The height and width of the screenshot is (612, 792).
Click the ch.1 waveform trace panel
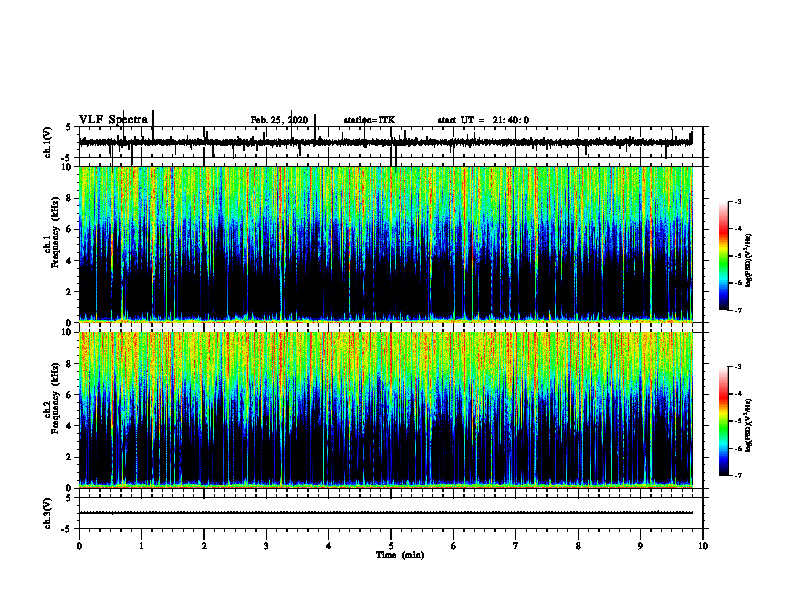pos(391,142)
